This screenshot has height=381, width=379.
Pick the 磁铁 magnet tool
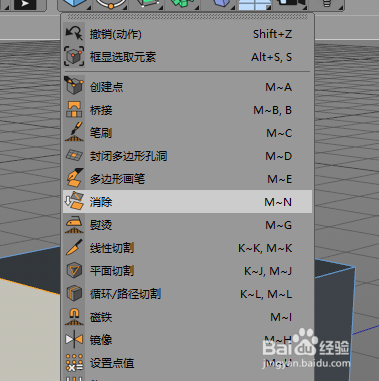click(x=187, y=317)
